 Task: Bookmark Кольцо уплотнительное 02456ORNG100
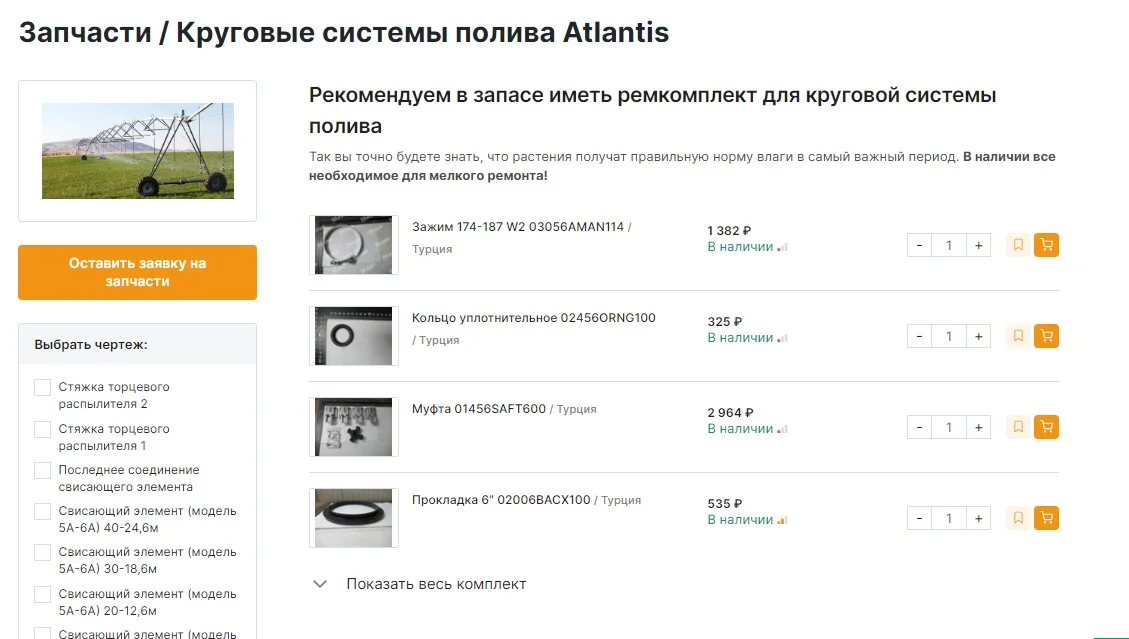coord(1018,336)
